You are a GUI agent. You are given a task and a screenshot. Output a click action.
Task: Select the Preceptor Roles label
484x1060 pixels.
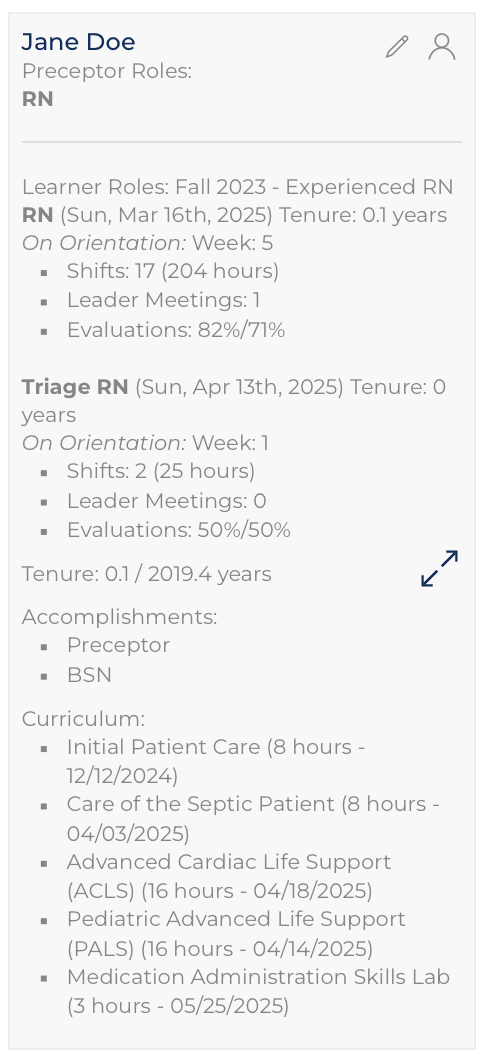point(107,71)
